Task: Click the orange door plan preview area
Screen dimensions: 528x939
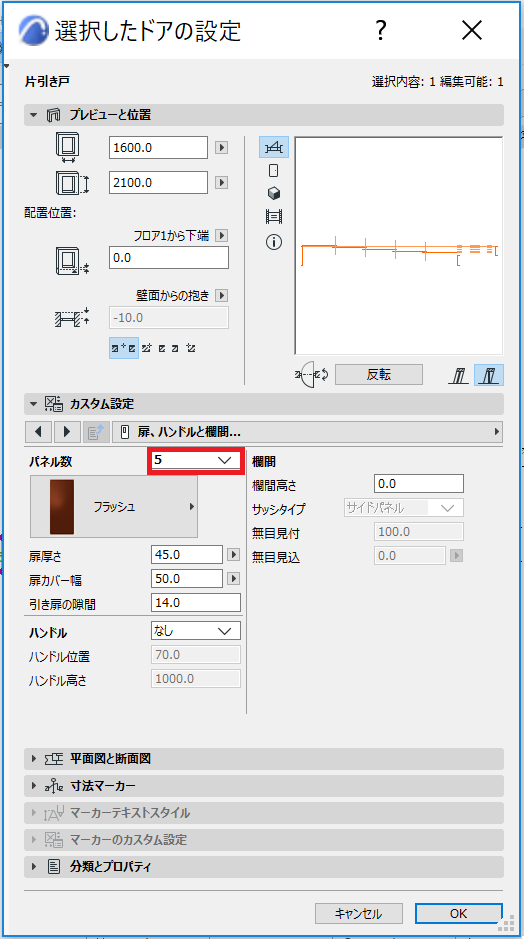Action: [399, 246]
